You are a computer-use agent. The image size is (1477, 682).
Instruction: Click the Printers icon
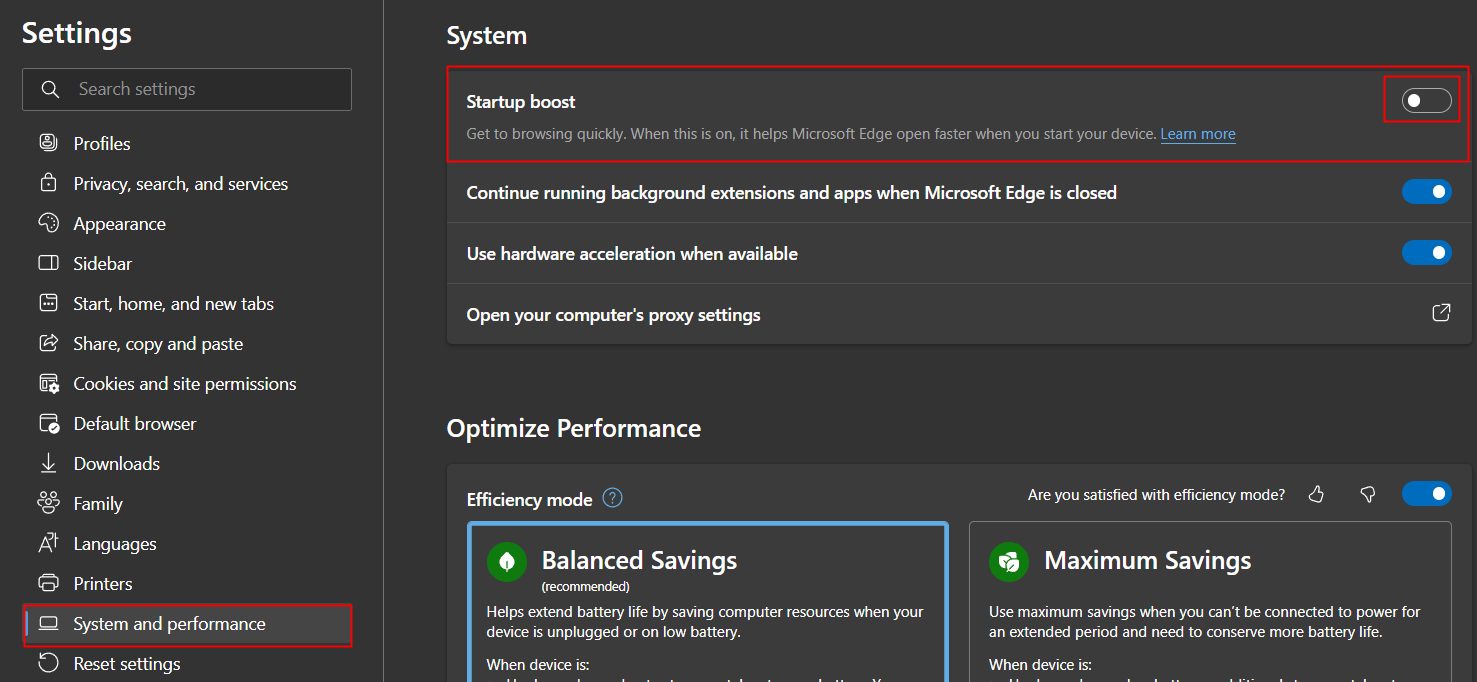point(48,583)
